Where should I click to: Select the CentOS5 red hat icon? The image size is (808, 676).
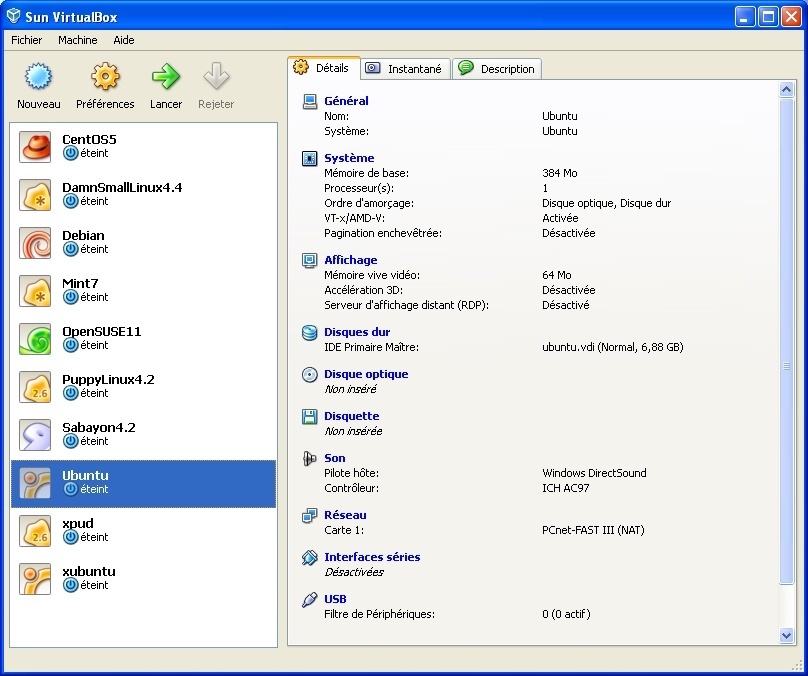click(x=35, y=146)
